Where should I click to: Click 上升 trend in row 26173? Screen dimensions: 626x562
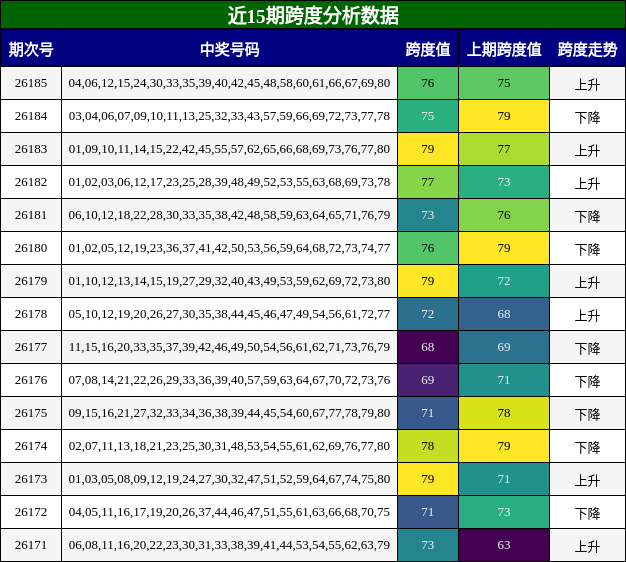[587, 481]
